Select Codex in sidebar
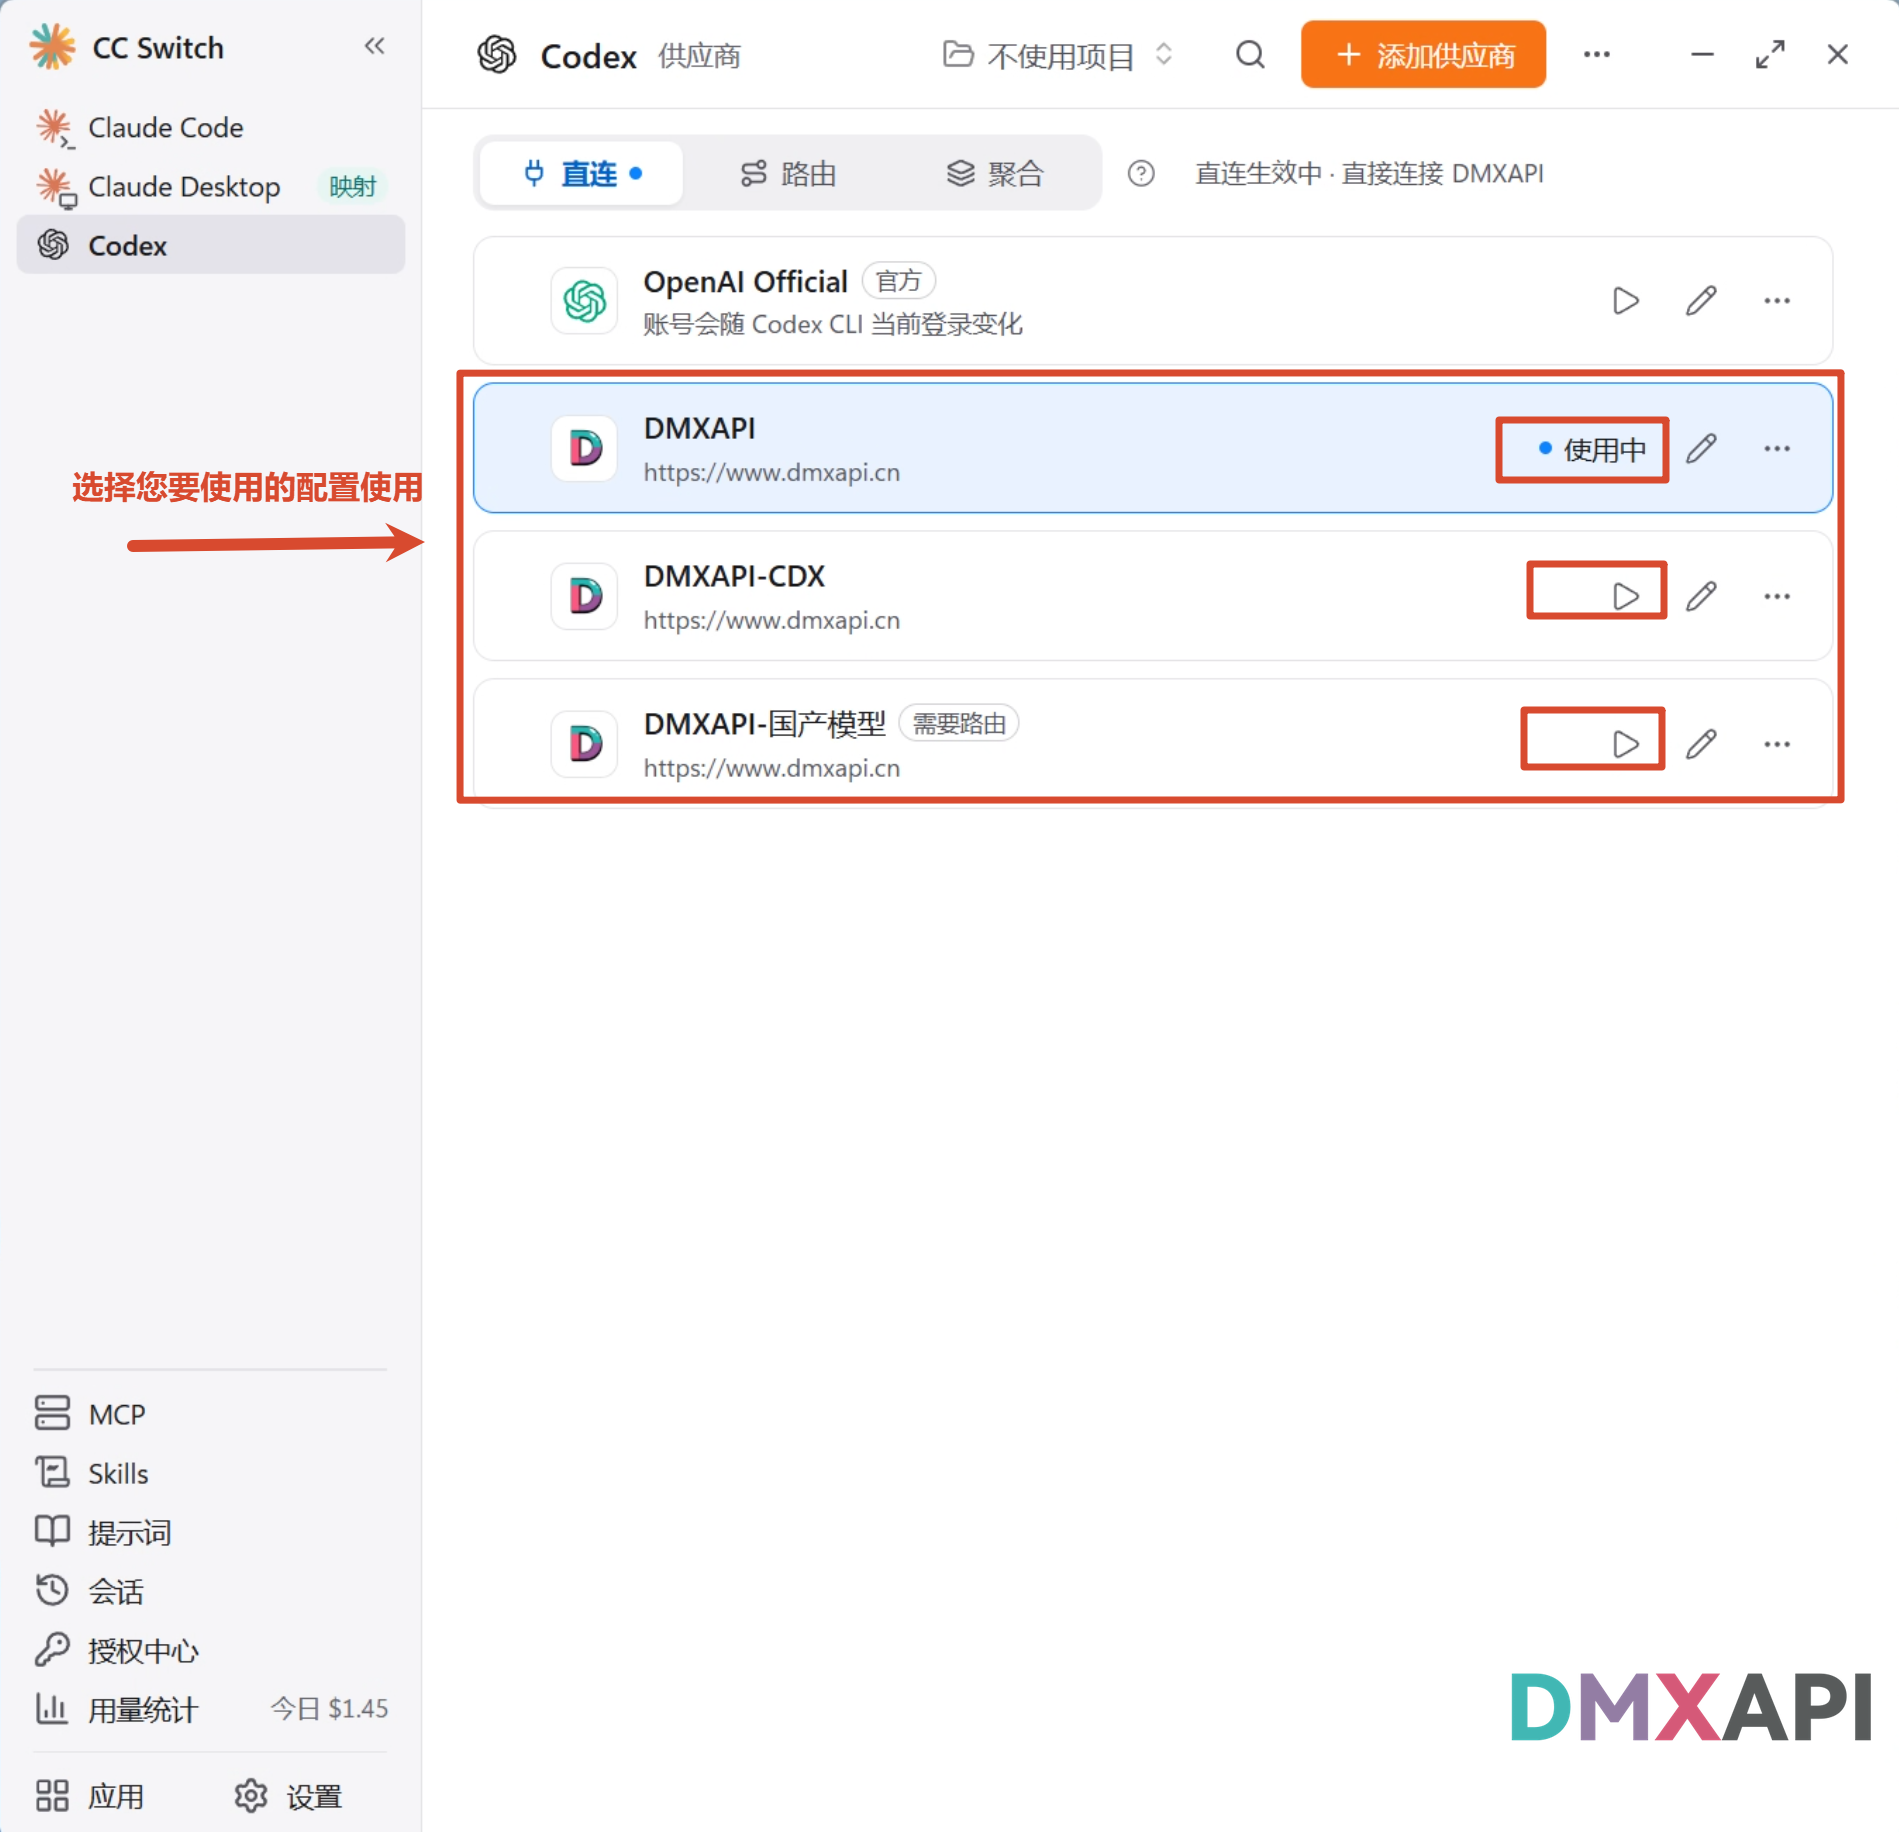 point(211,245)
